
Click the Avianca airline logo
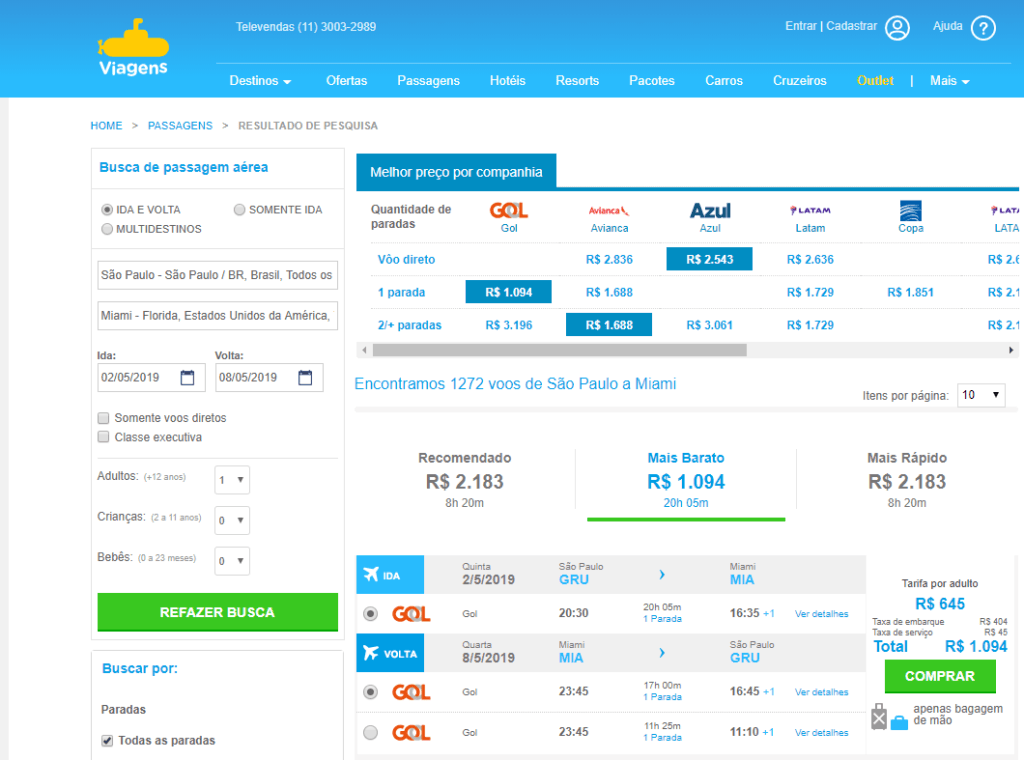pos(609,211)
